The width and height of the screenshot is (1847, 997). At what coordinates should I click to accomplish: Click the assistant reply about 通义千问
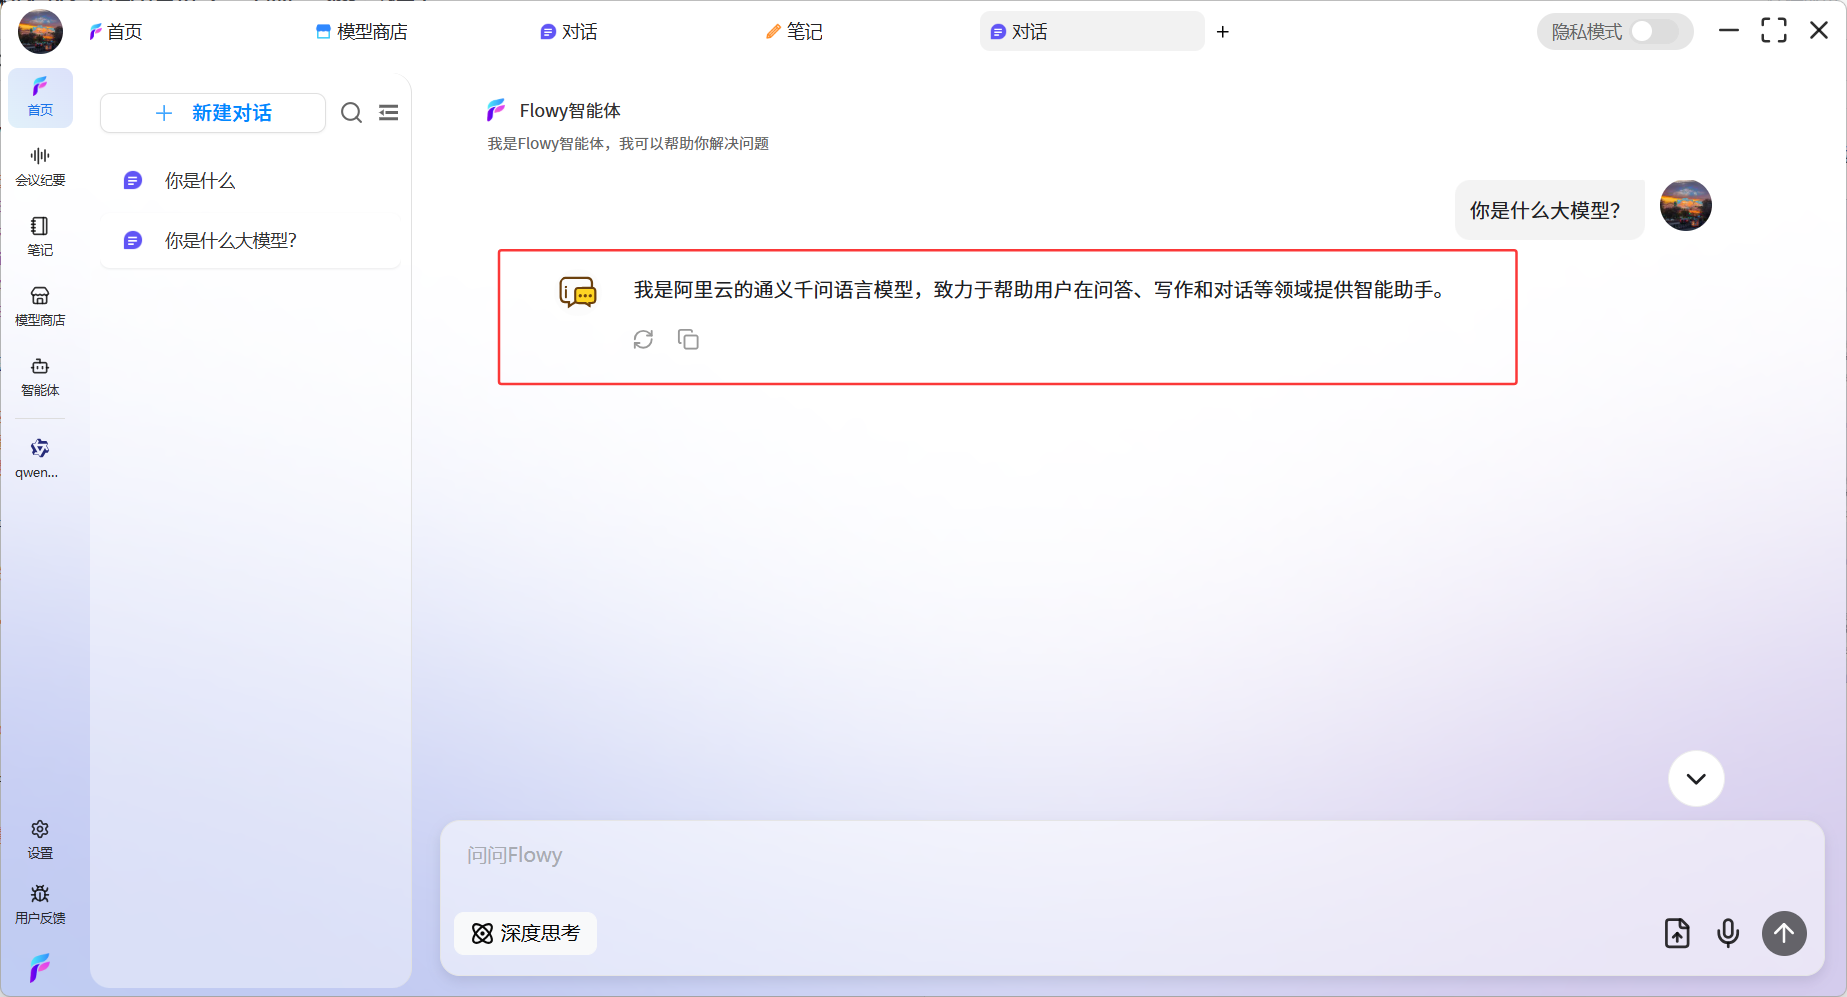click(x=1040, y=290)
